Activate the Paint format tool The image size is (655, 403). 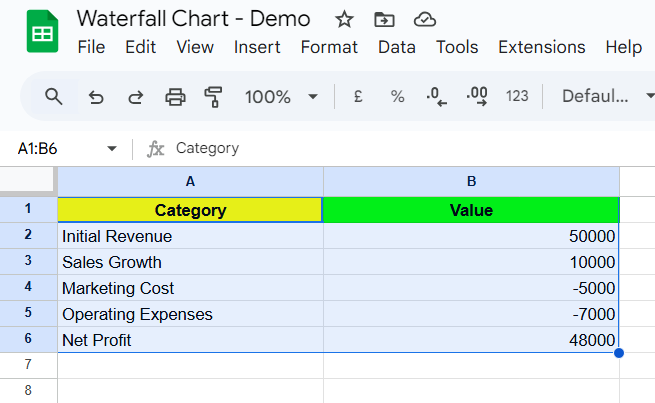(213, 97)
